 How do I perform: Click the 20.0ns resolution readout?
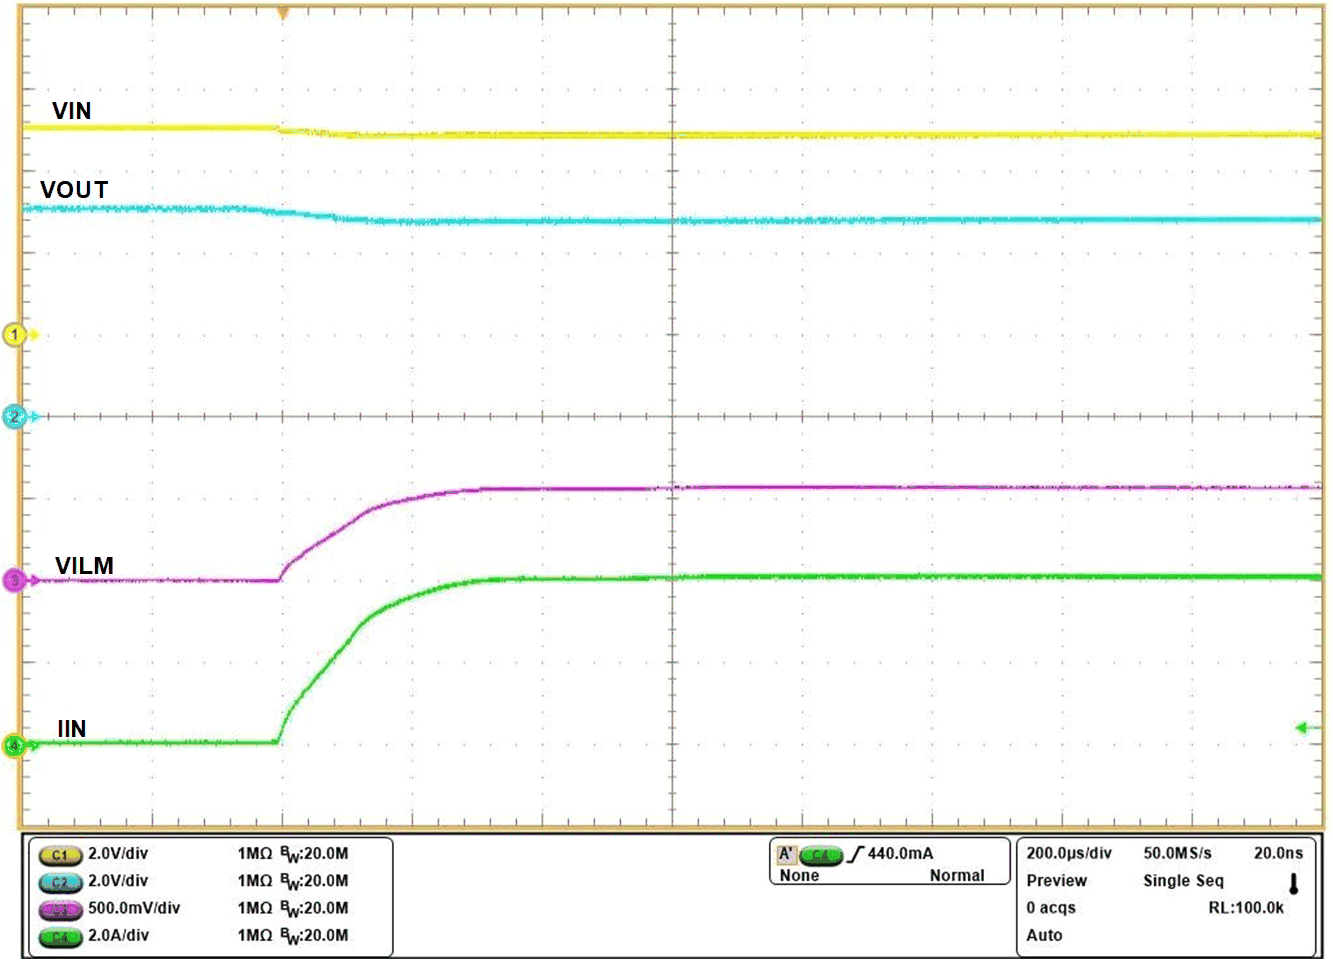(1278, 853)
